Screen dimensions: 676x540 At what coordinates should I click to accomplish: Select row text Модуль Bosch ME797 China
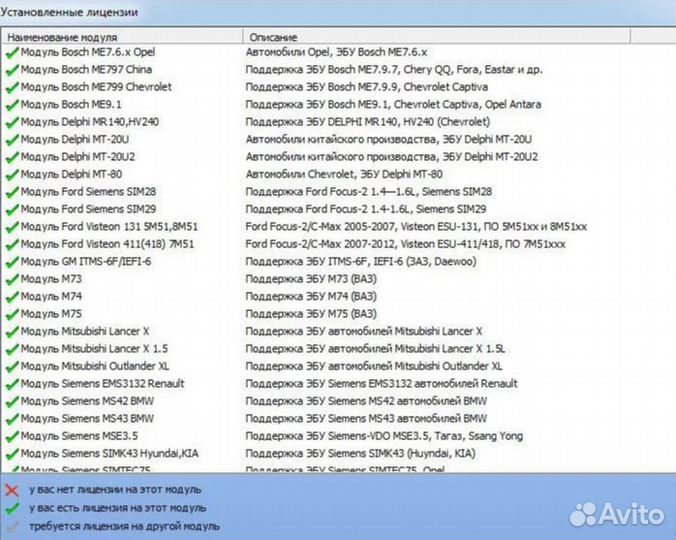tap(86, 69)
